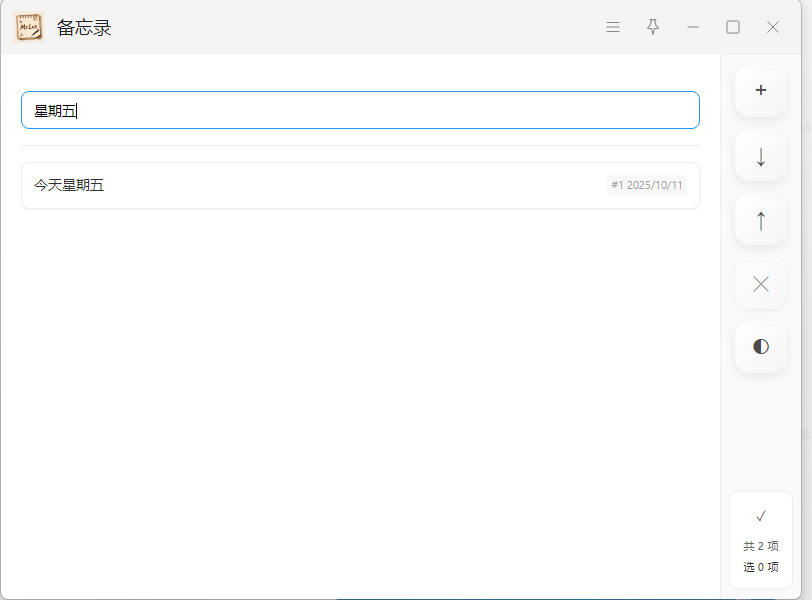Click the gray X button in the sidebar
Image resolution: width=812 pixels, height=600 pixels.
(760, 284)
